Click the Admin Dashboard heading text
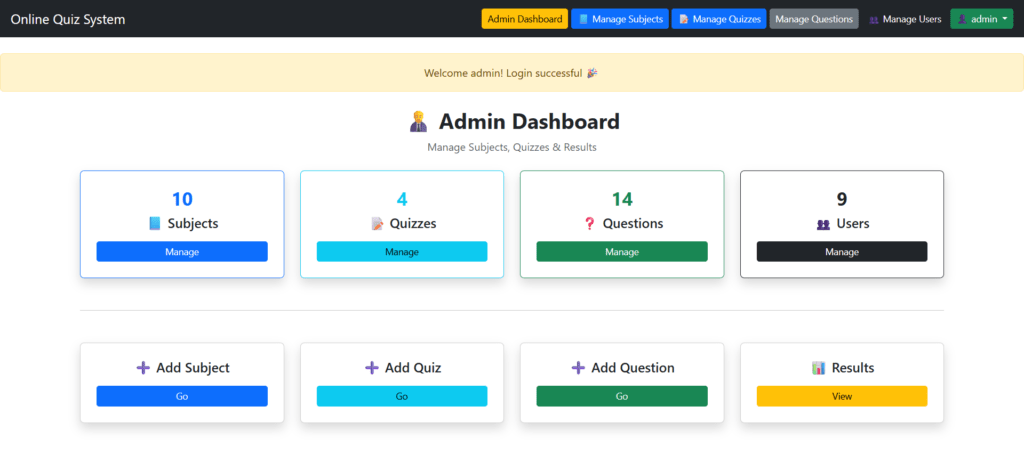The height and width of the screenshot is (463, 1024). tap(529, 121)
